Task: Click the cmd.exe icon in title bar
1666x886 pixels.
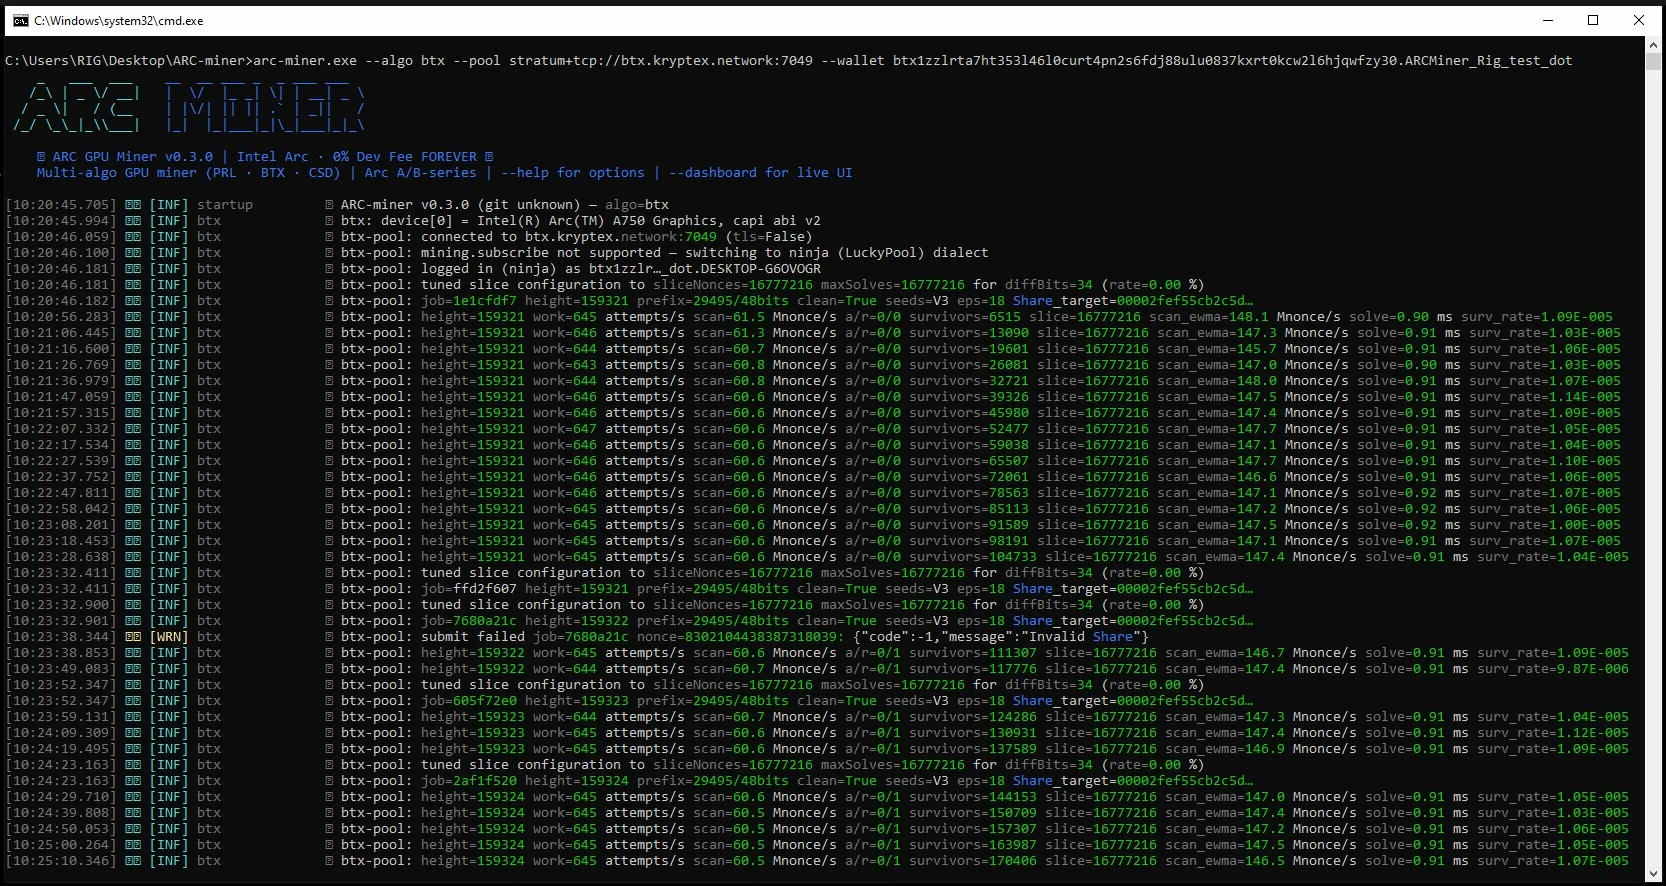Action: [20, 20]
